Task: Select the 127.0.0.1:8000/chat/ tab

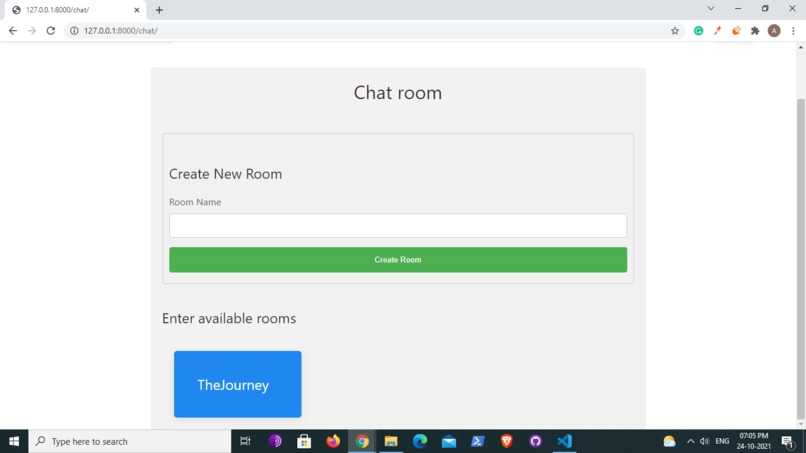Action: tap(75, 10)
